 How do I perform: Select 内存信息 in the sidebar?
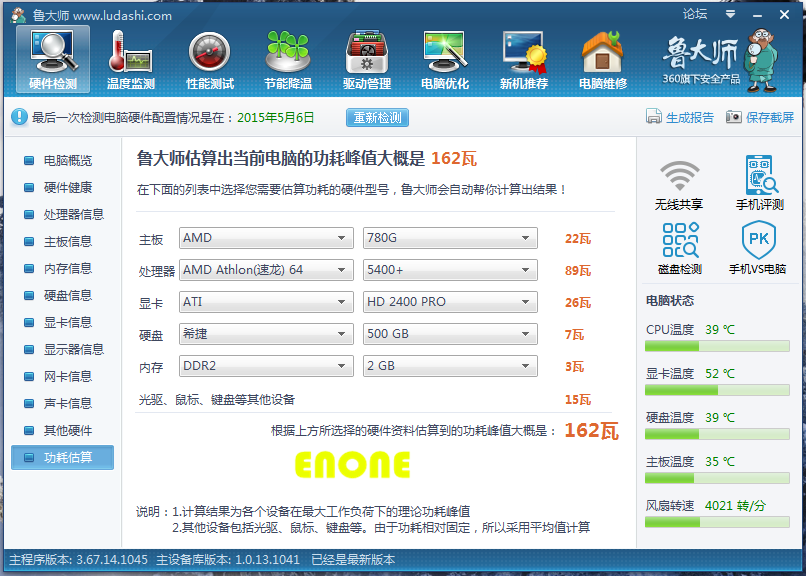(x=63, y=268)
